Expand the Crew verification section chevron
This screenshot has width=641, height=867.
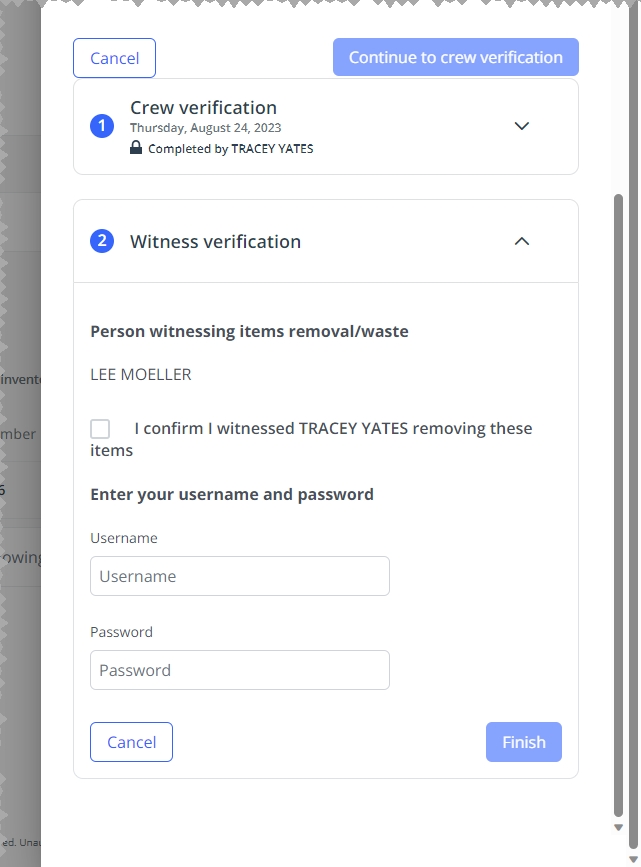(x=521, y=126)
